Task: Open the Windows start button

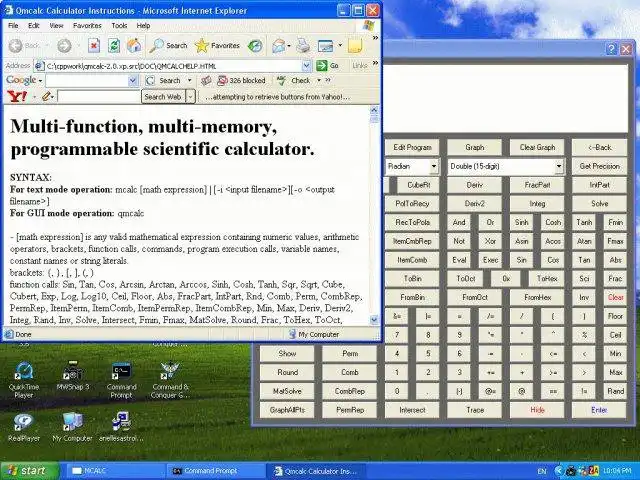Action: (x=29, y=471)
